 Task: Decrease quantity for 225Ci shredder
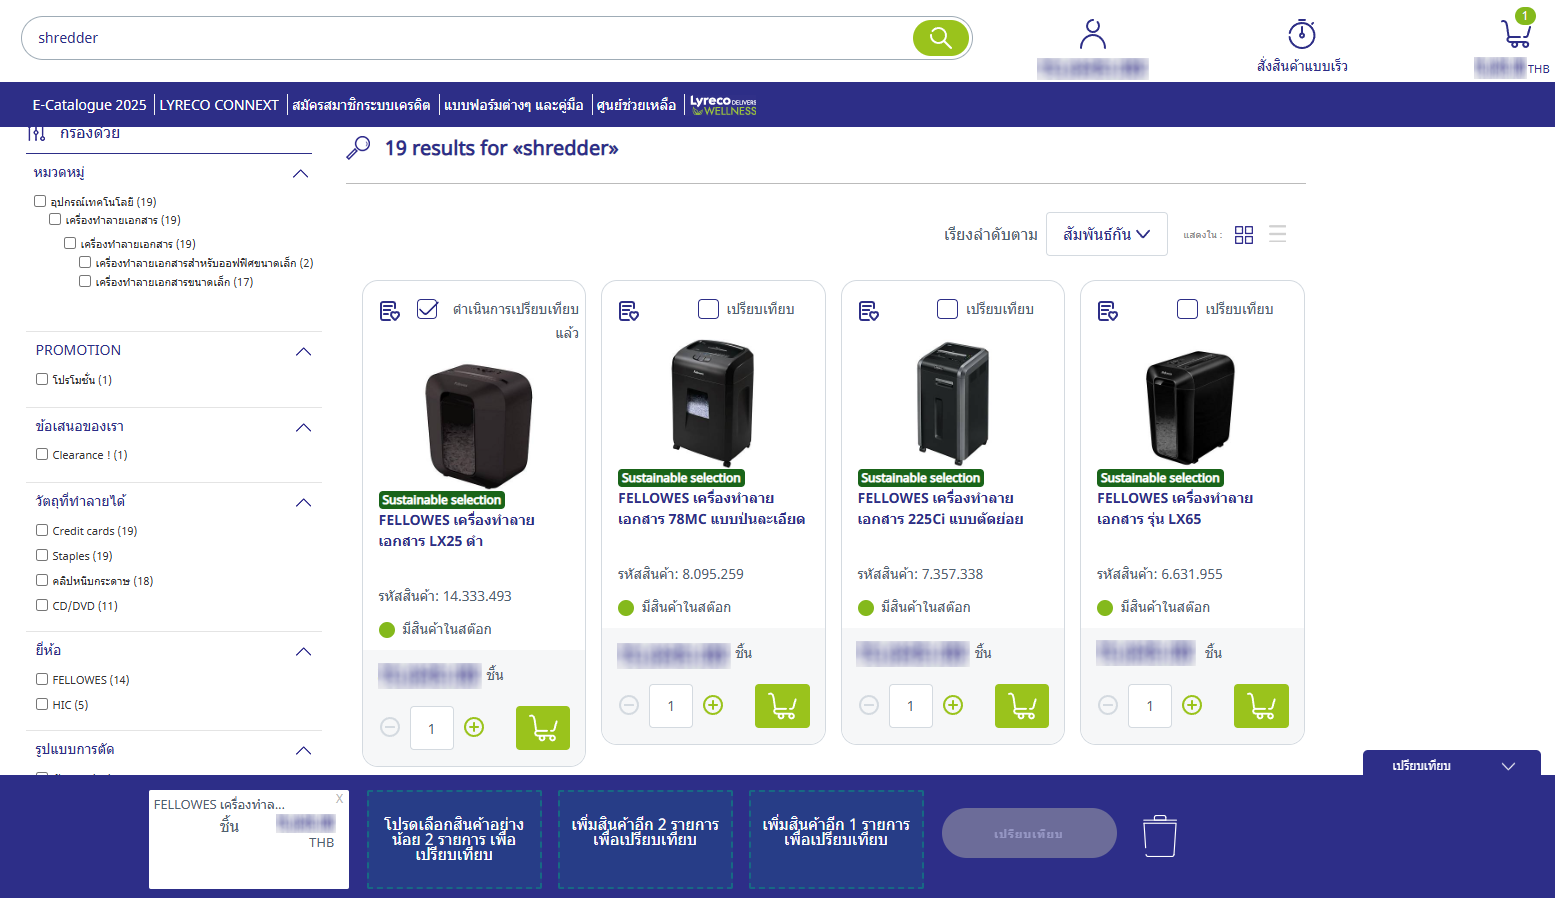(869, 705)
